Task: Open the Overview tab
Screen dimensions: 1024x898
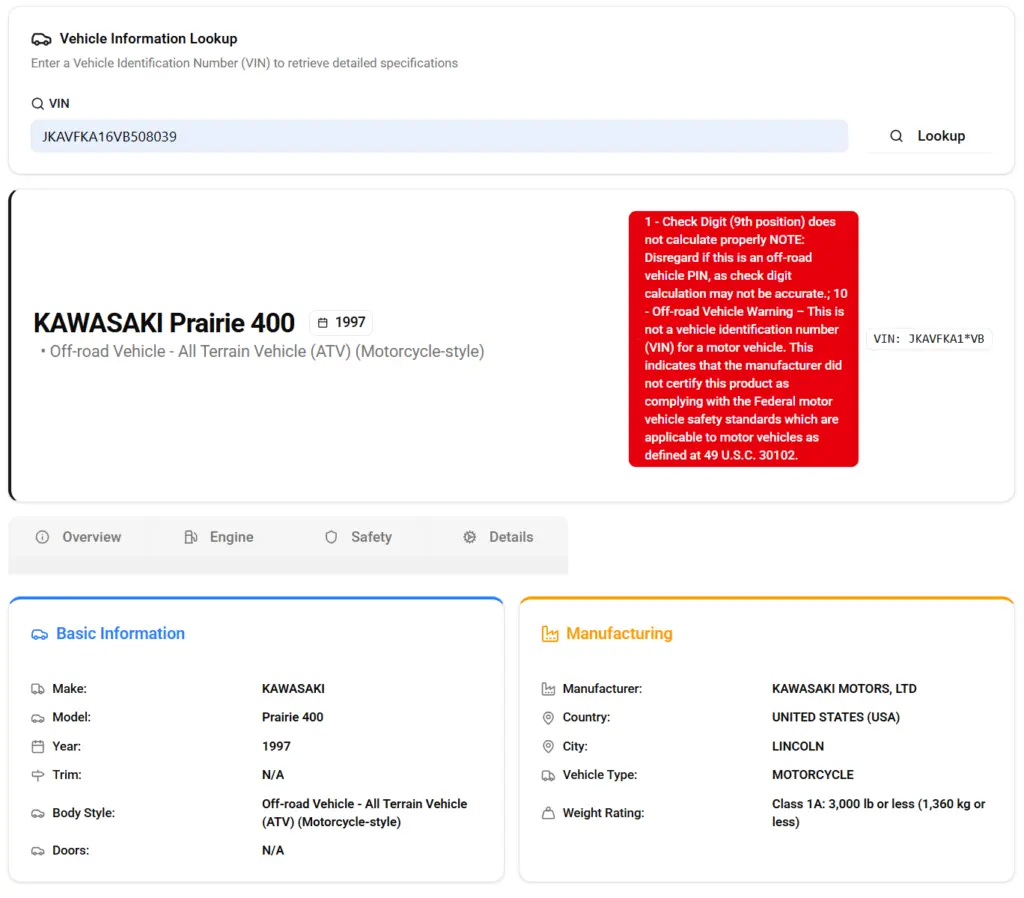Action: (78, 537)
